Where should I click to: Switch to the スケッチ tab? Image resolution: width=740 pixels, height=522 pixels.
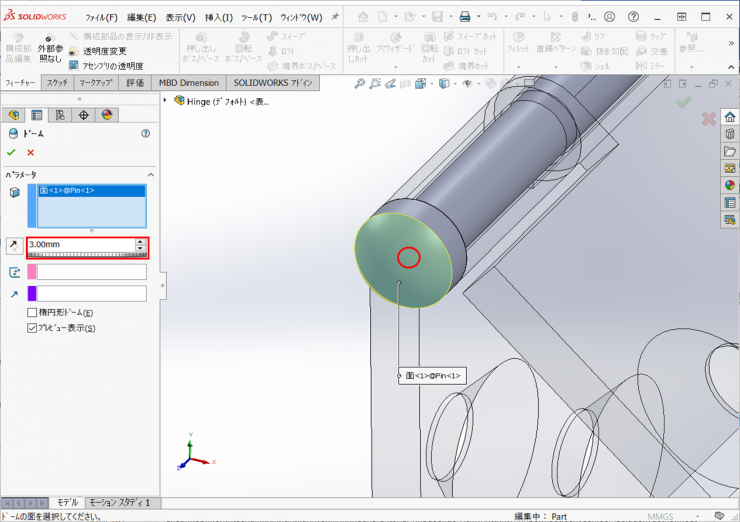point(57,83)
